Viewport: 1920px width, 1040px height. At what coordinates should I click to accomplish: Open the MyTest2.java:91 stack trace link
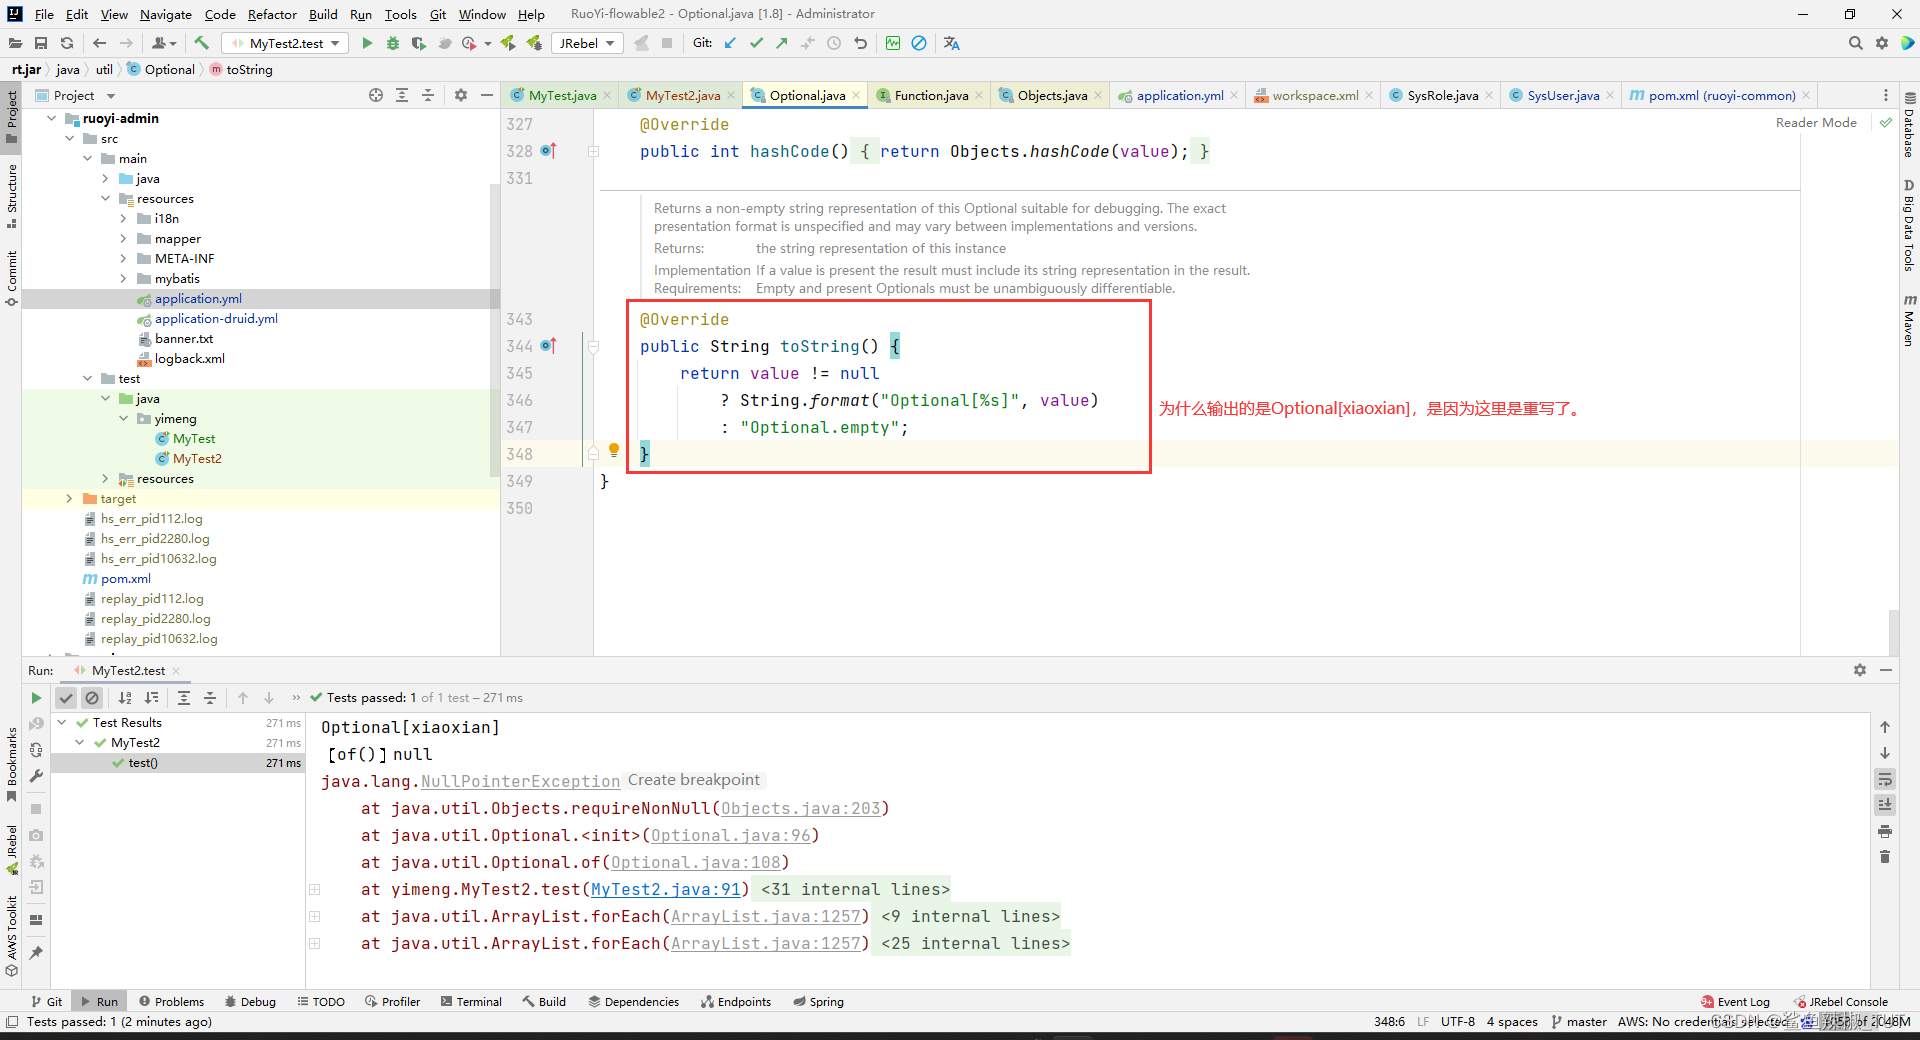[x=666, y=889]
